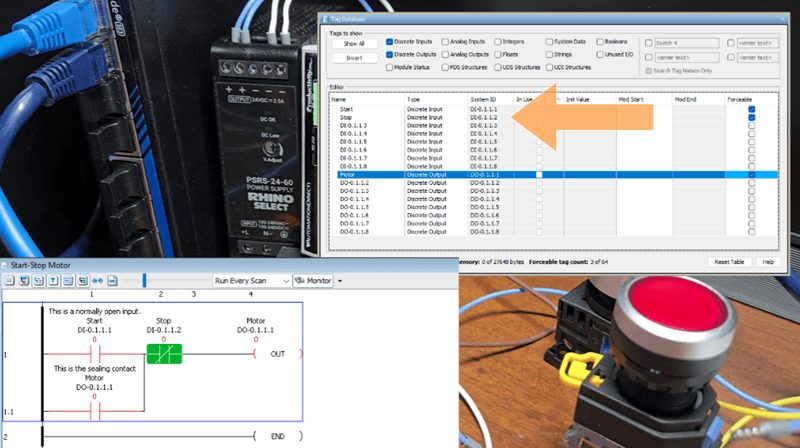Image resolution: width=800 pixels, height=448 pixels.
Task: Toggle the Discrete Inputs checkbox
Action: [389, 42]
